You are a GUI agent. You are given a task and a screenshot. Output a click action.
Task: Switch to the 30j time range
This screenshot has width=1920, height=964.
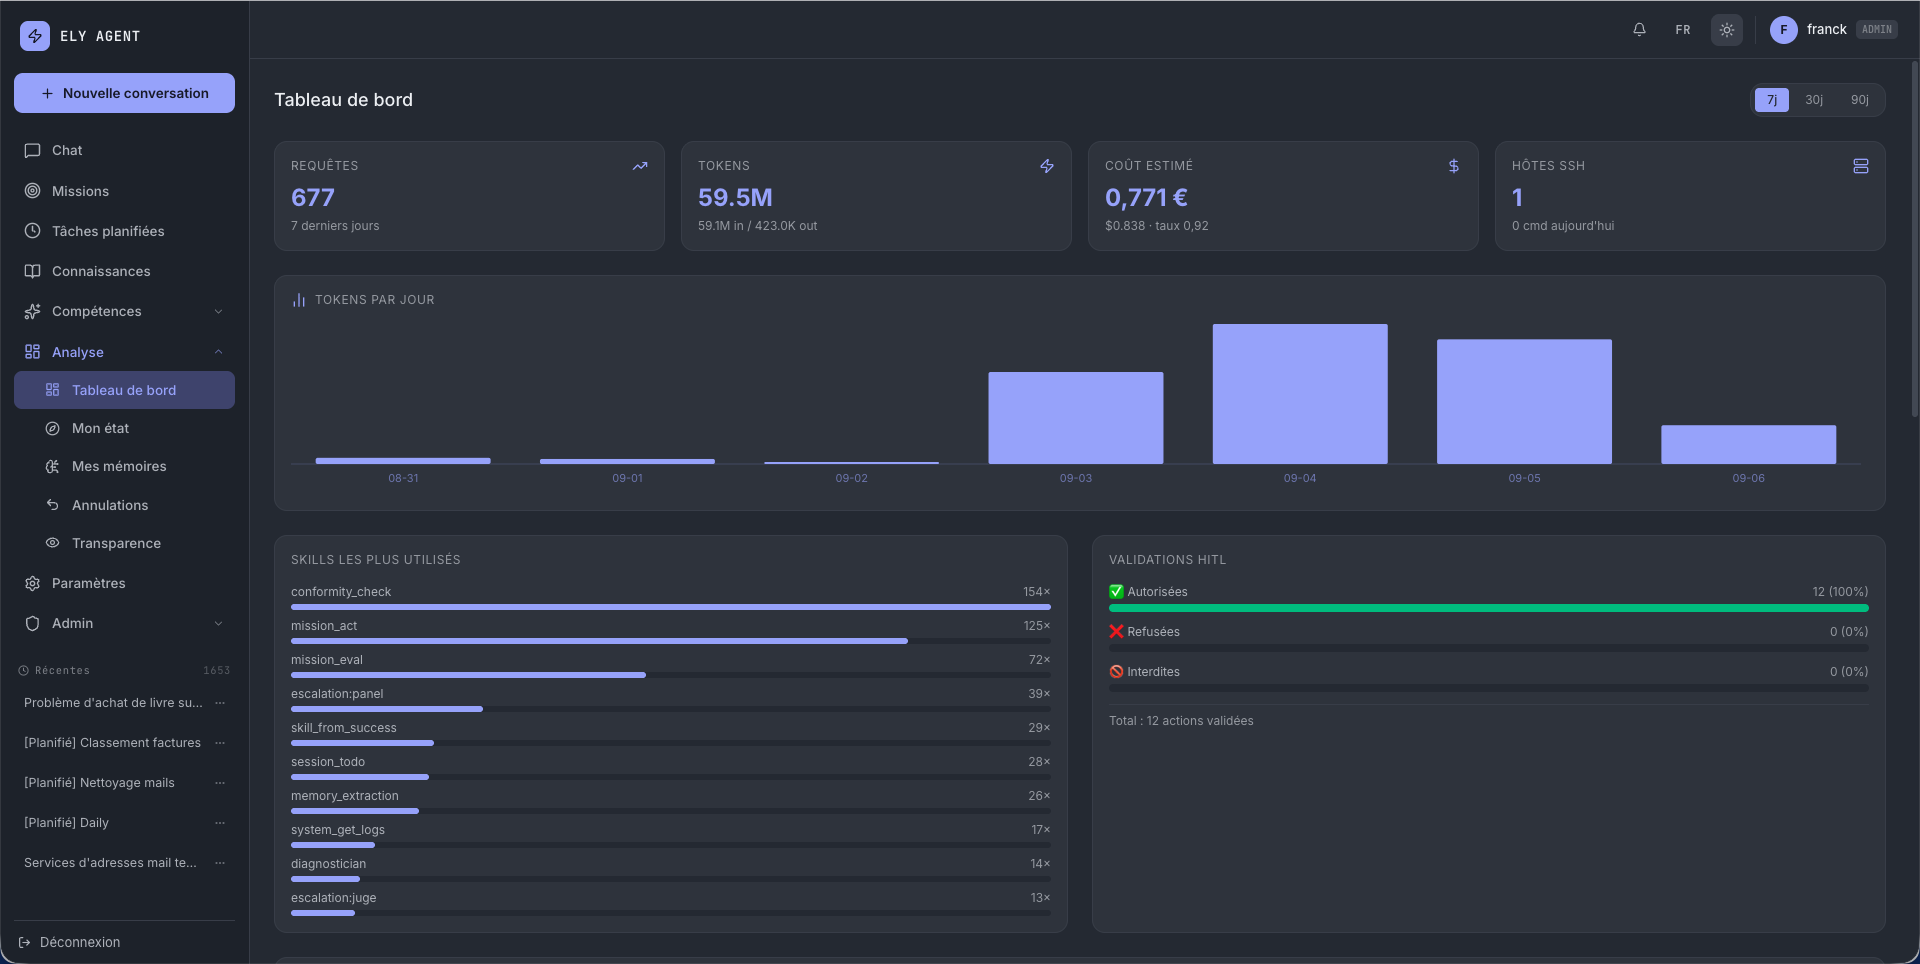coord(1814,100)
